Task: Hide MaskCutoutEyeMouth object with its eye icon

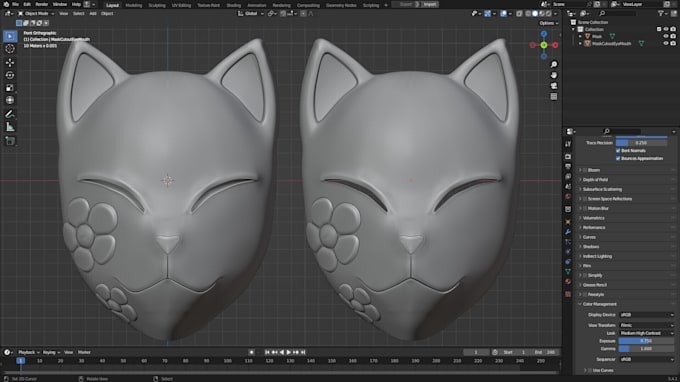Action: click(x=666, y=43)
